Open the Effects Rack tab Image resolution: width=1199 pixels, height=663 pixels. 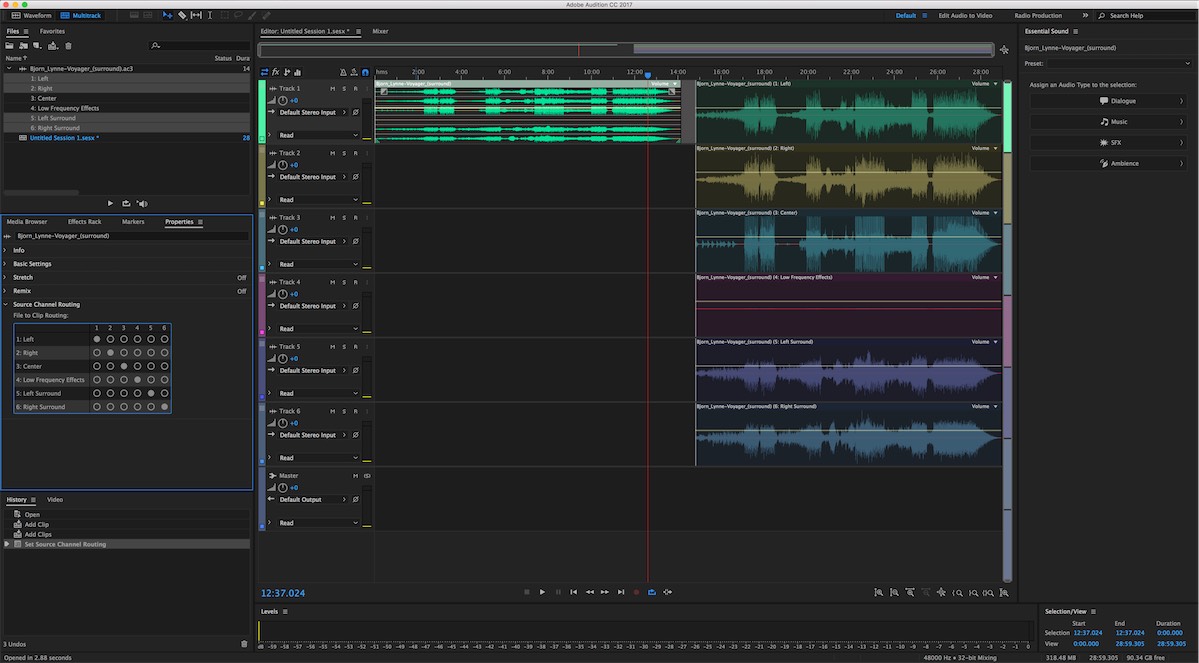(x=84, y=222)
